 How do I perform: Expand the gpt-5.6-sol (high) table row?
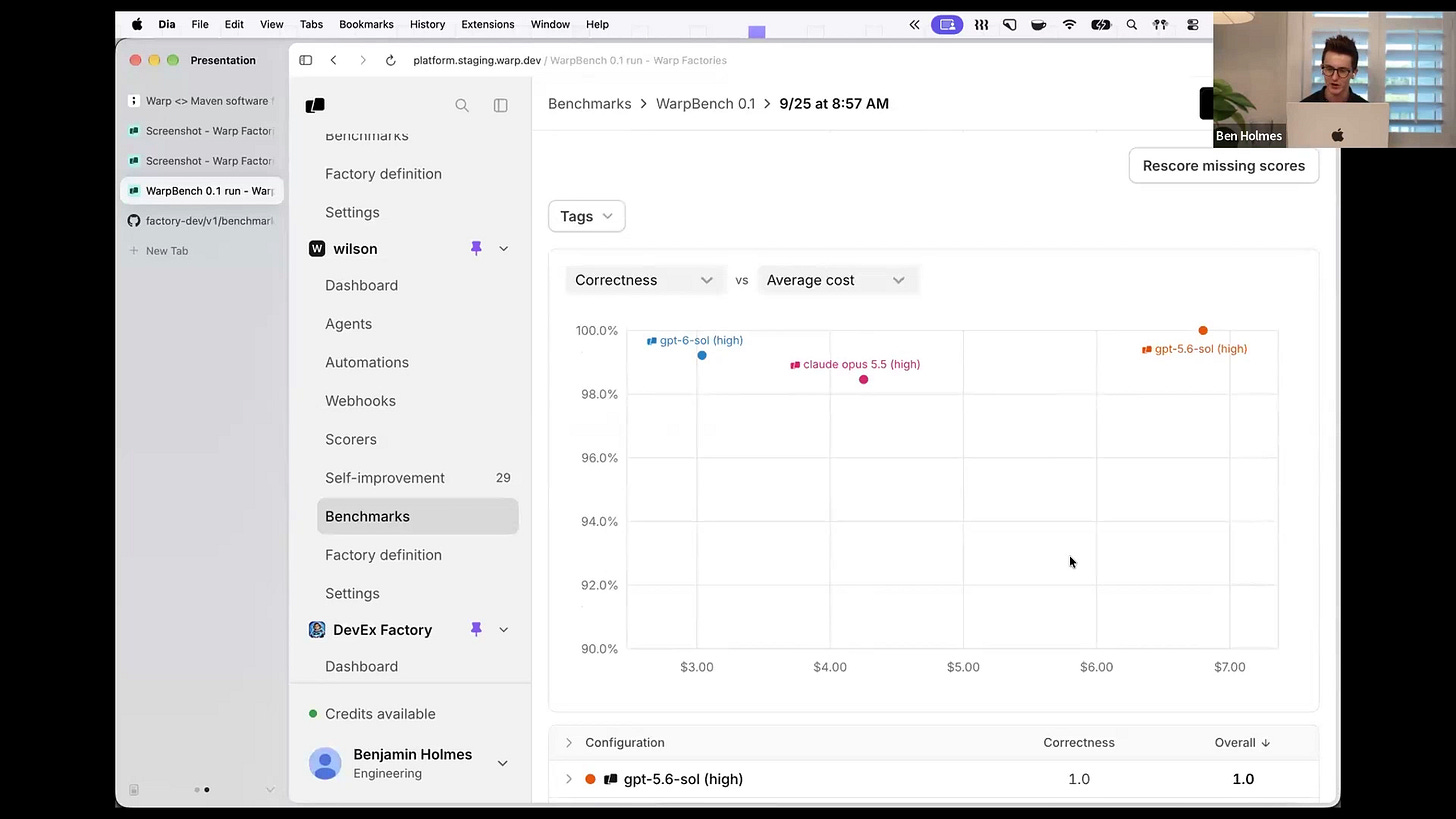(569, 779)
